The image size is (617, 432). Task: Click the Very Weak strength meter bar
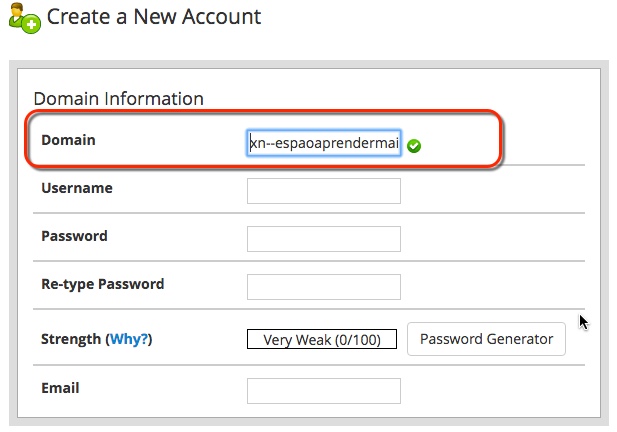tap(322, 339)
